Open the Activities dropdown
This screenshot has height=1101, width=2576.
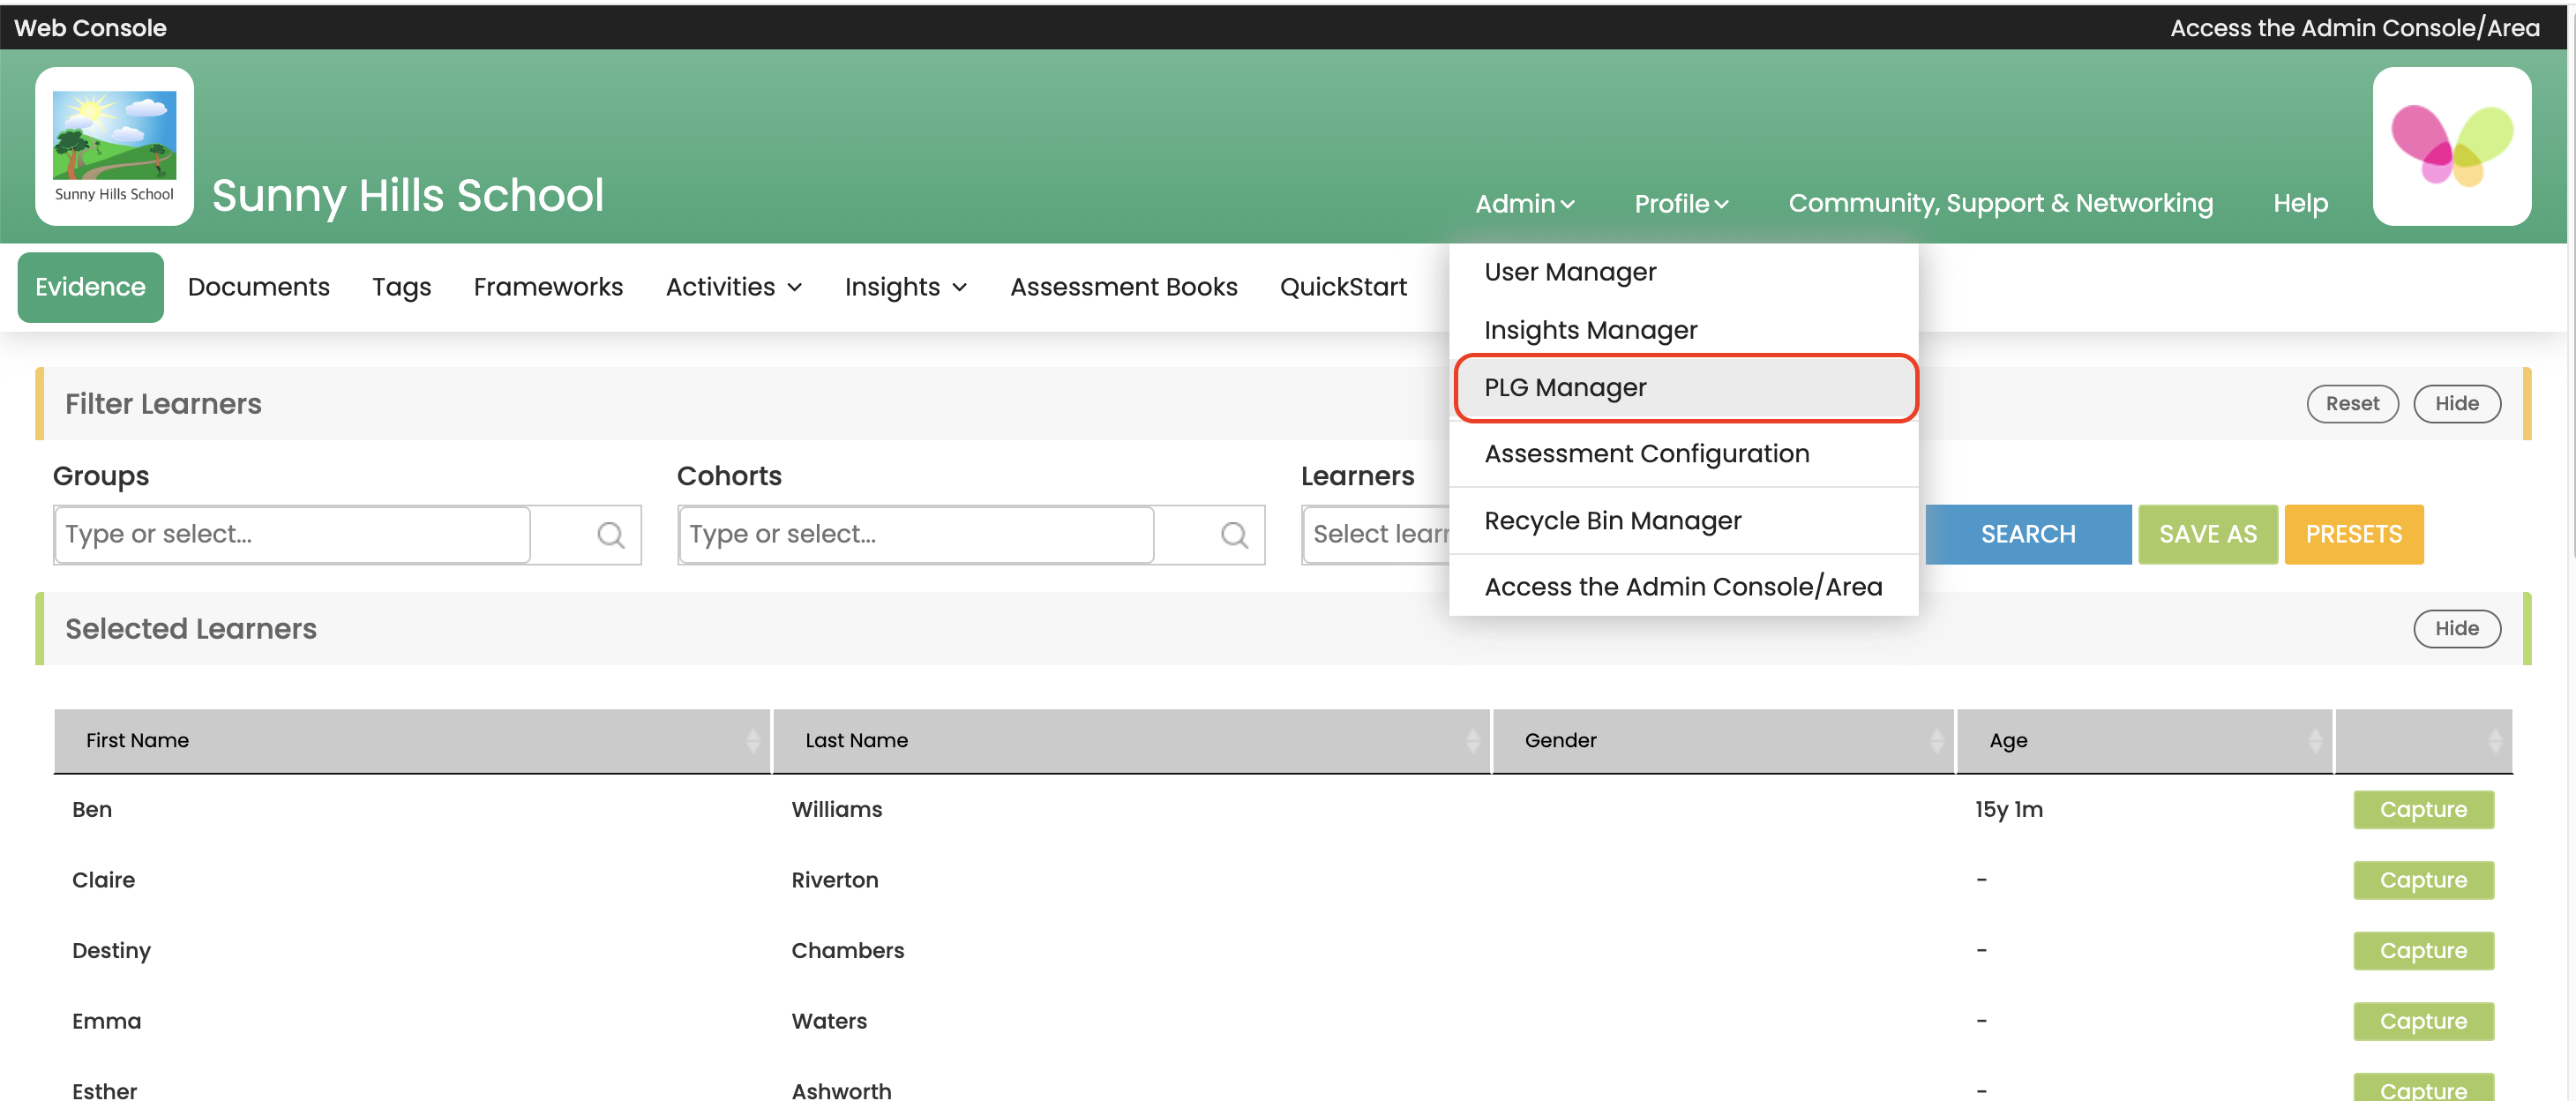(x=733, y=288)
